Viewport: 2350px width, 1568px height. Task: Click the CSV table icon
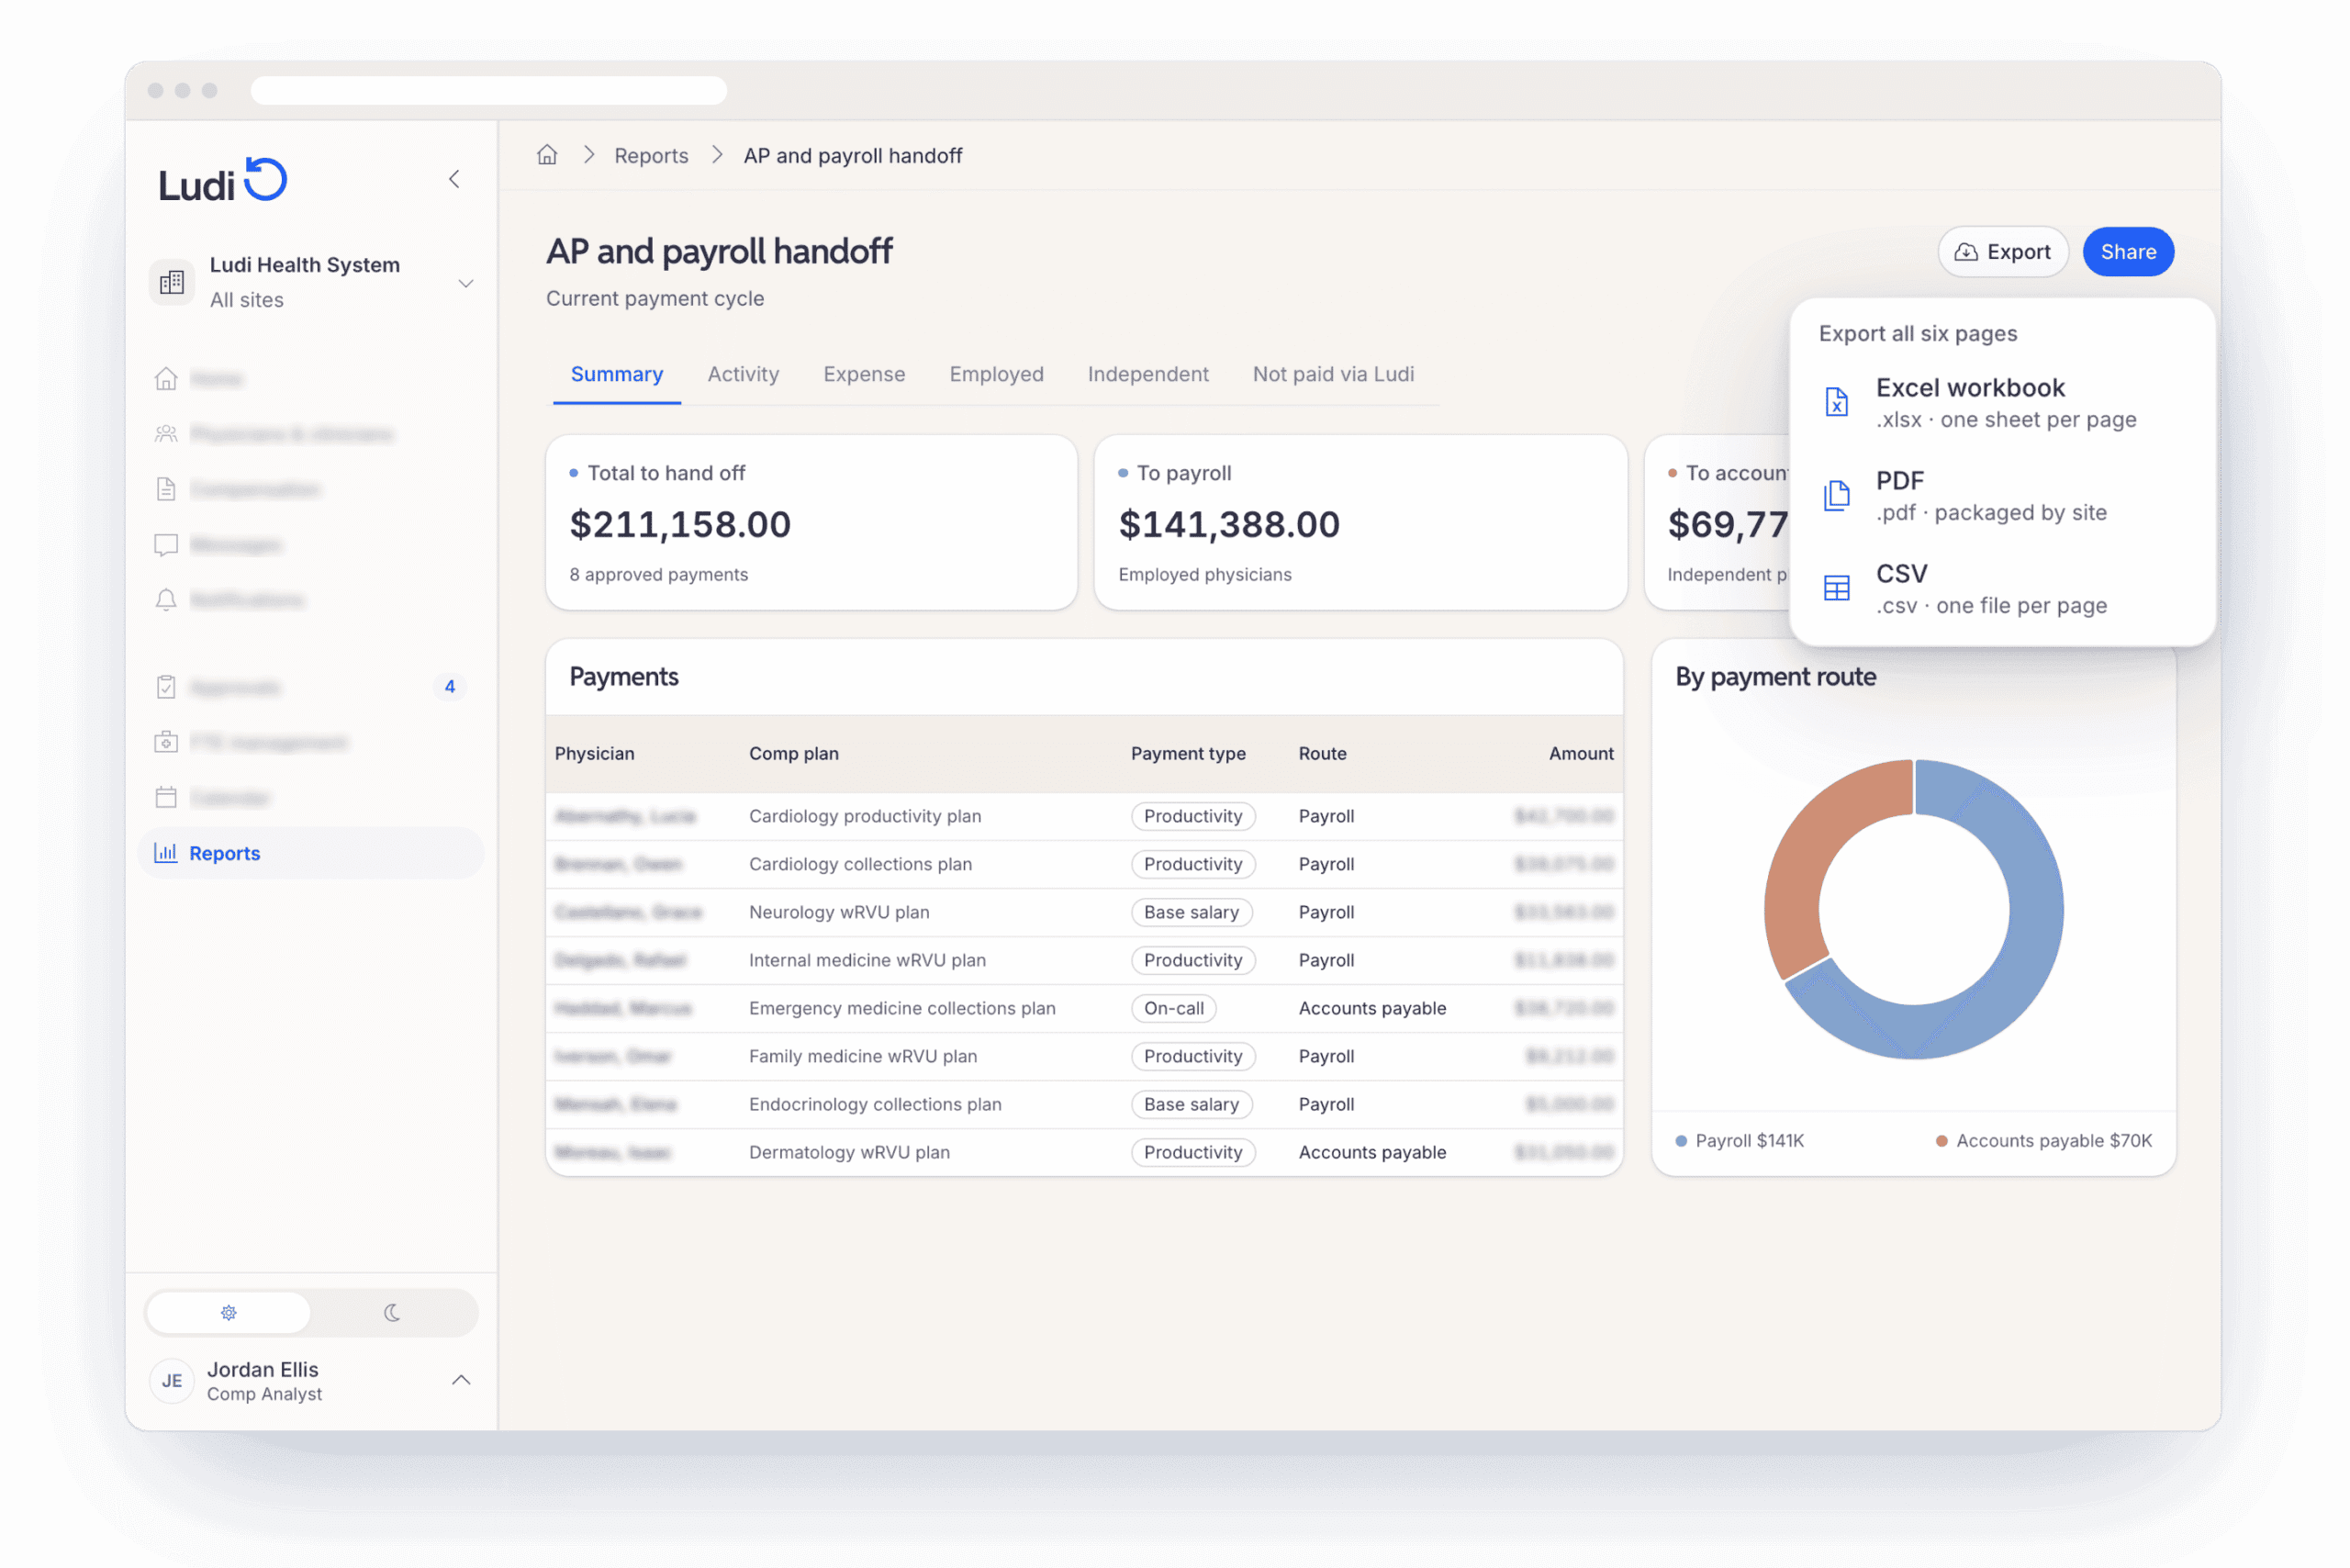pyautogui.click(x=1836, y=588)
